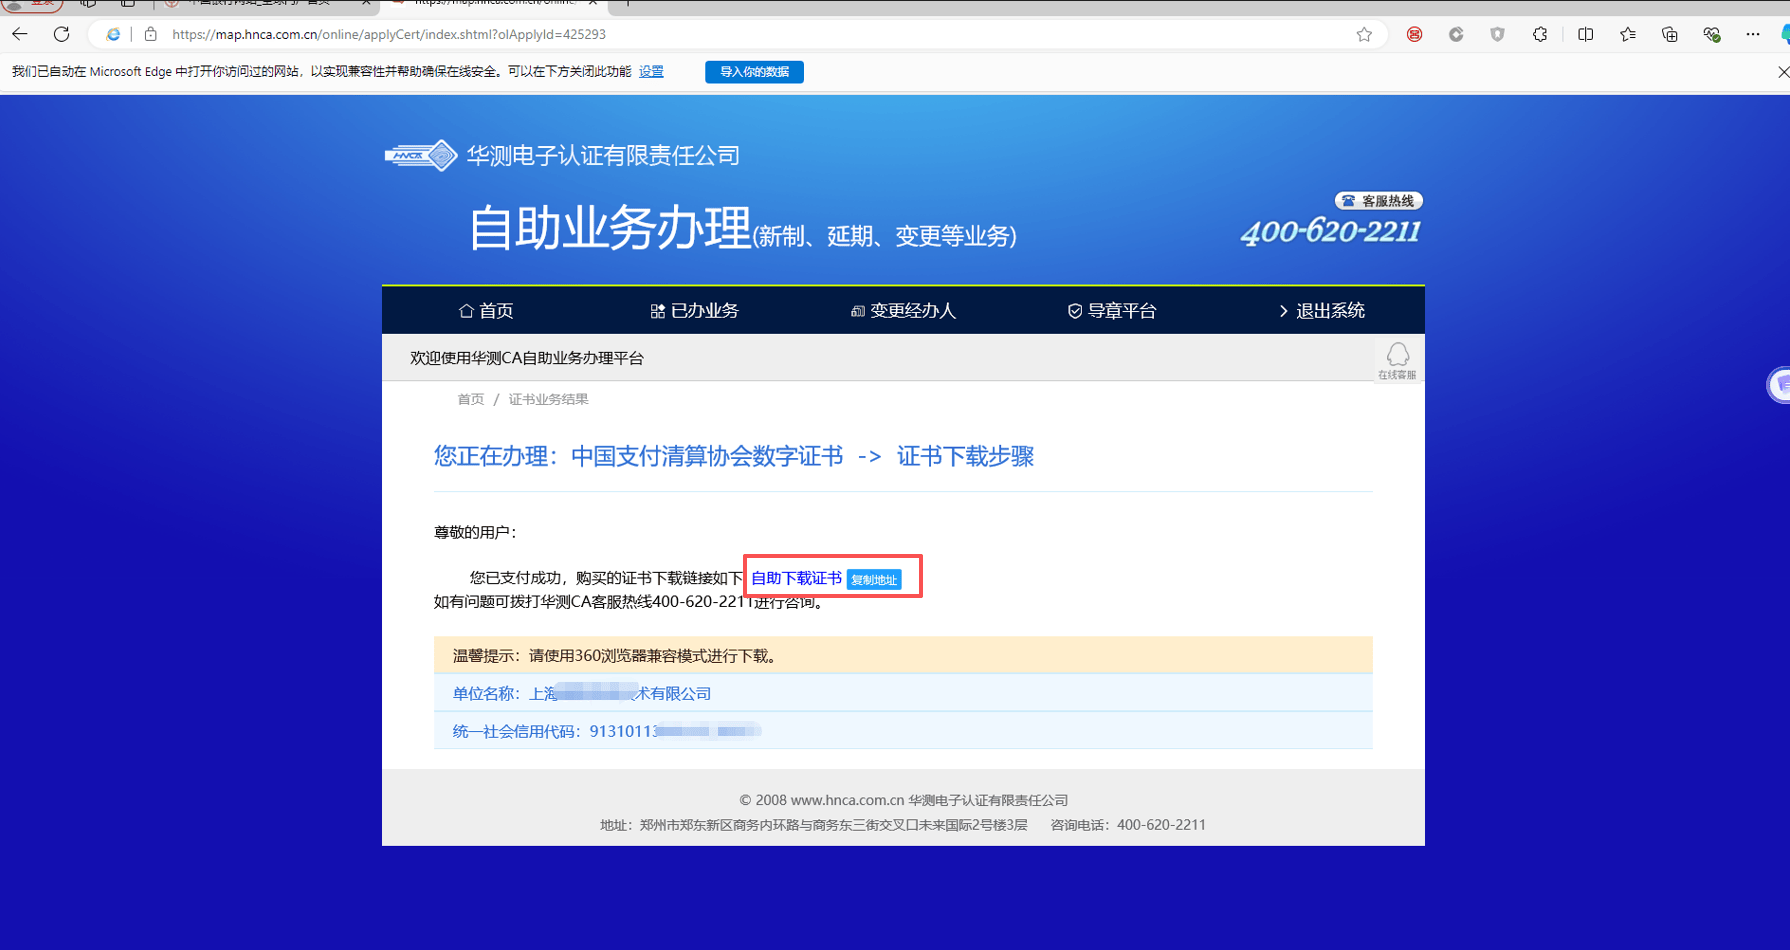Reload the current page
The height and width of the screenshot is (950, 1790).
point(61,34)
